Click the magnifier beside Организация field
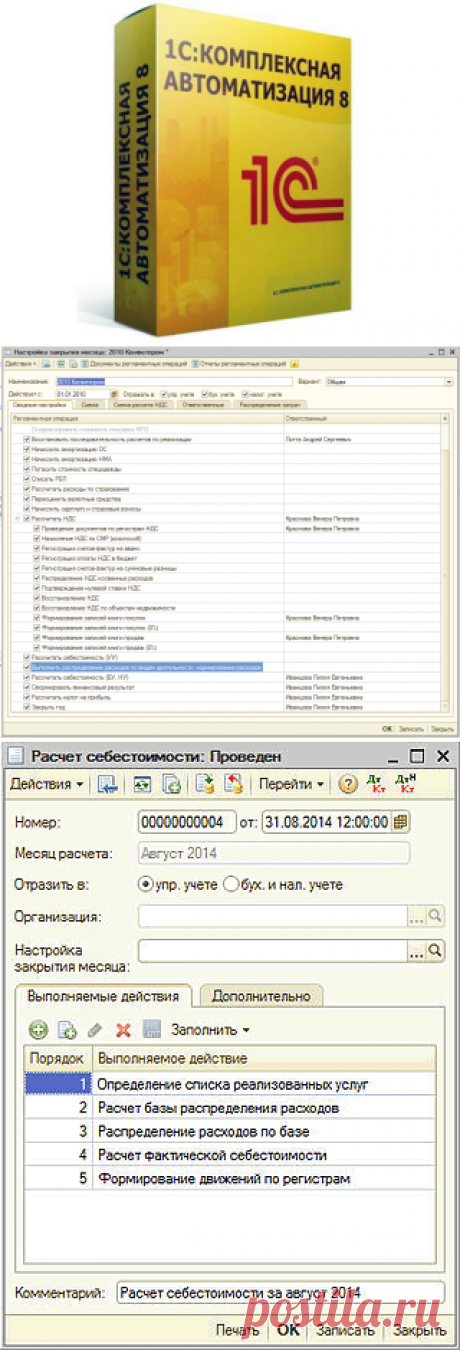This screenshot has height=1350, width=460. point(436,915)
